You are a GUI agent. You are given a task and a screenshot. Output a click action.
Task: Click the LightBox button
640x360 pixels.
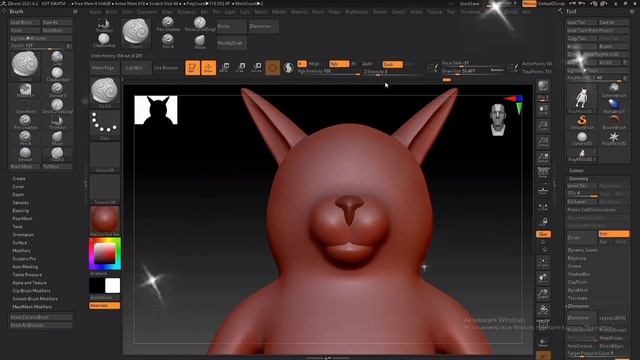coord(136,68)
